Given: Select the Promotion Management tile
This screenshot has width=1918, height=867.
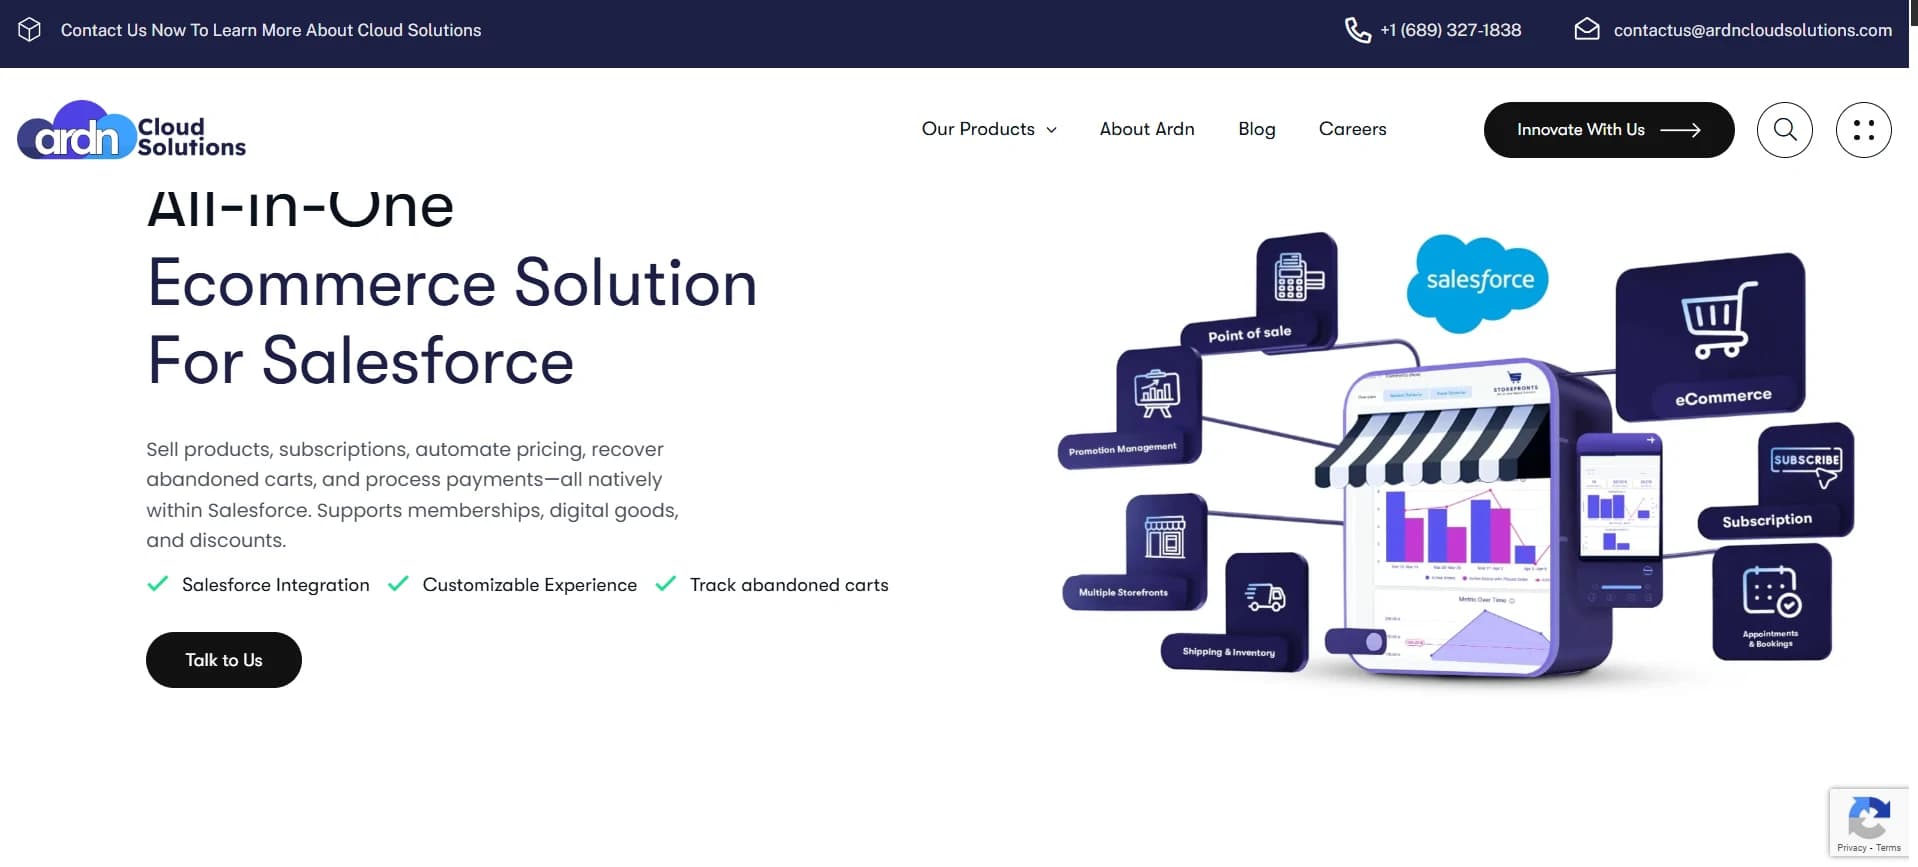Looking at the screenshot, I should (1131, 408).
